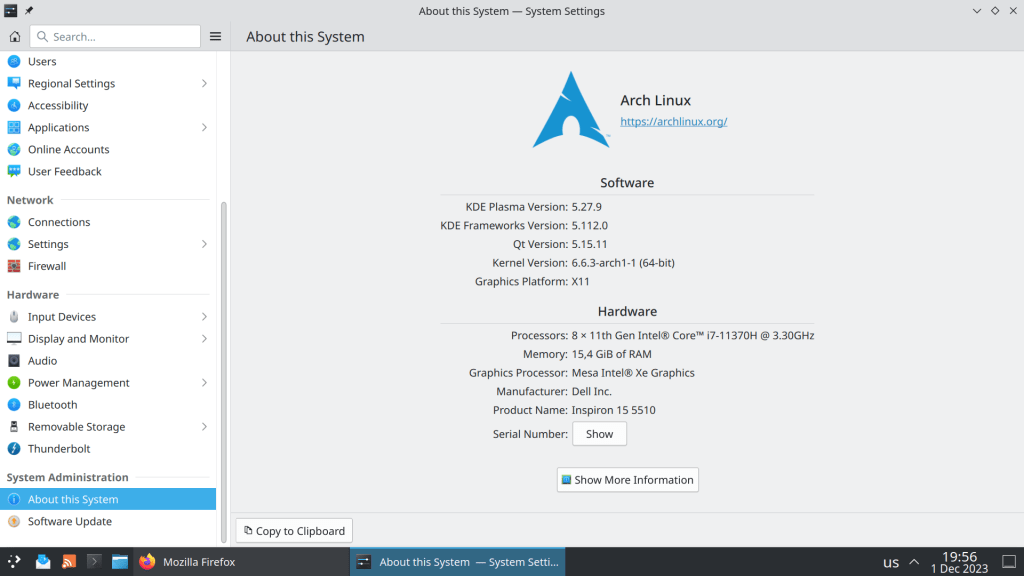Open Thunderbolt settings in Hardware section

[58, 449]
